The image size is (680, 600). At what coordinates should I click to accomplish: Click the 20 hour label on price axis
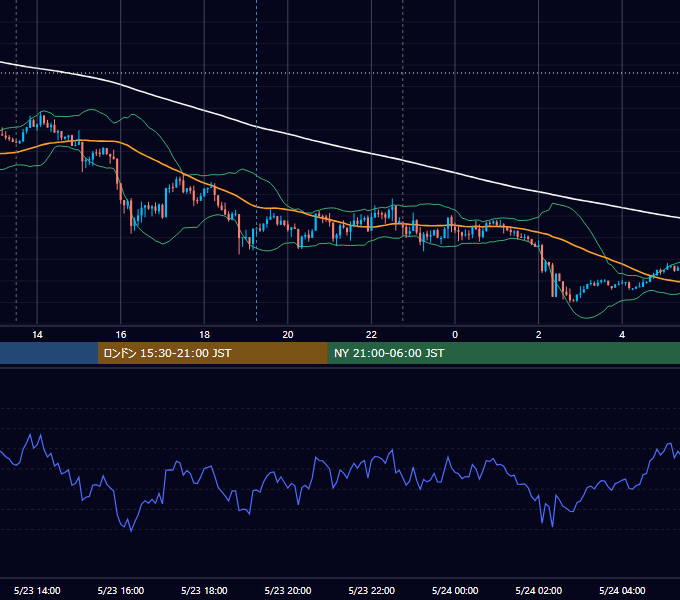[x=288, y=335]
